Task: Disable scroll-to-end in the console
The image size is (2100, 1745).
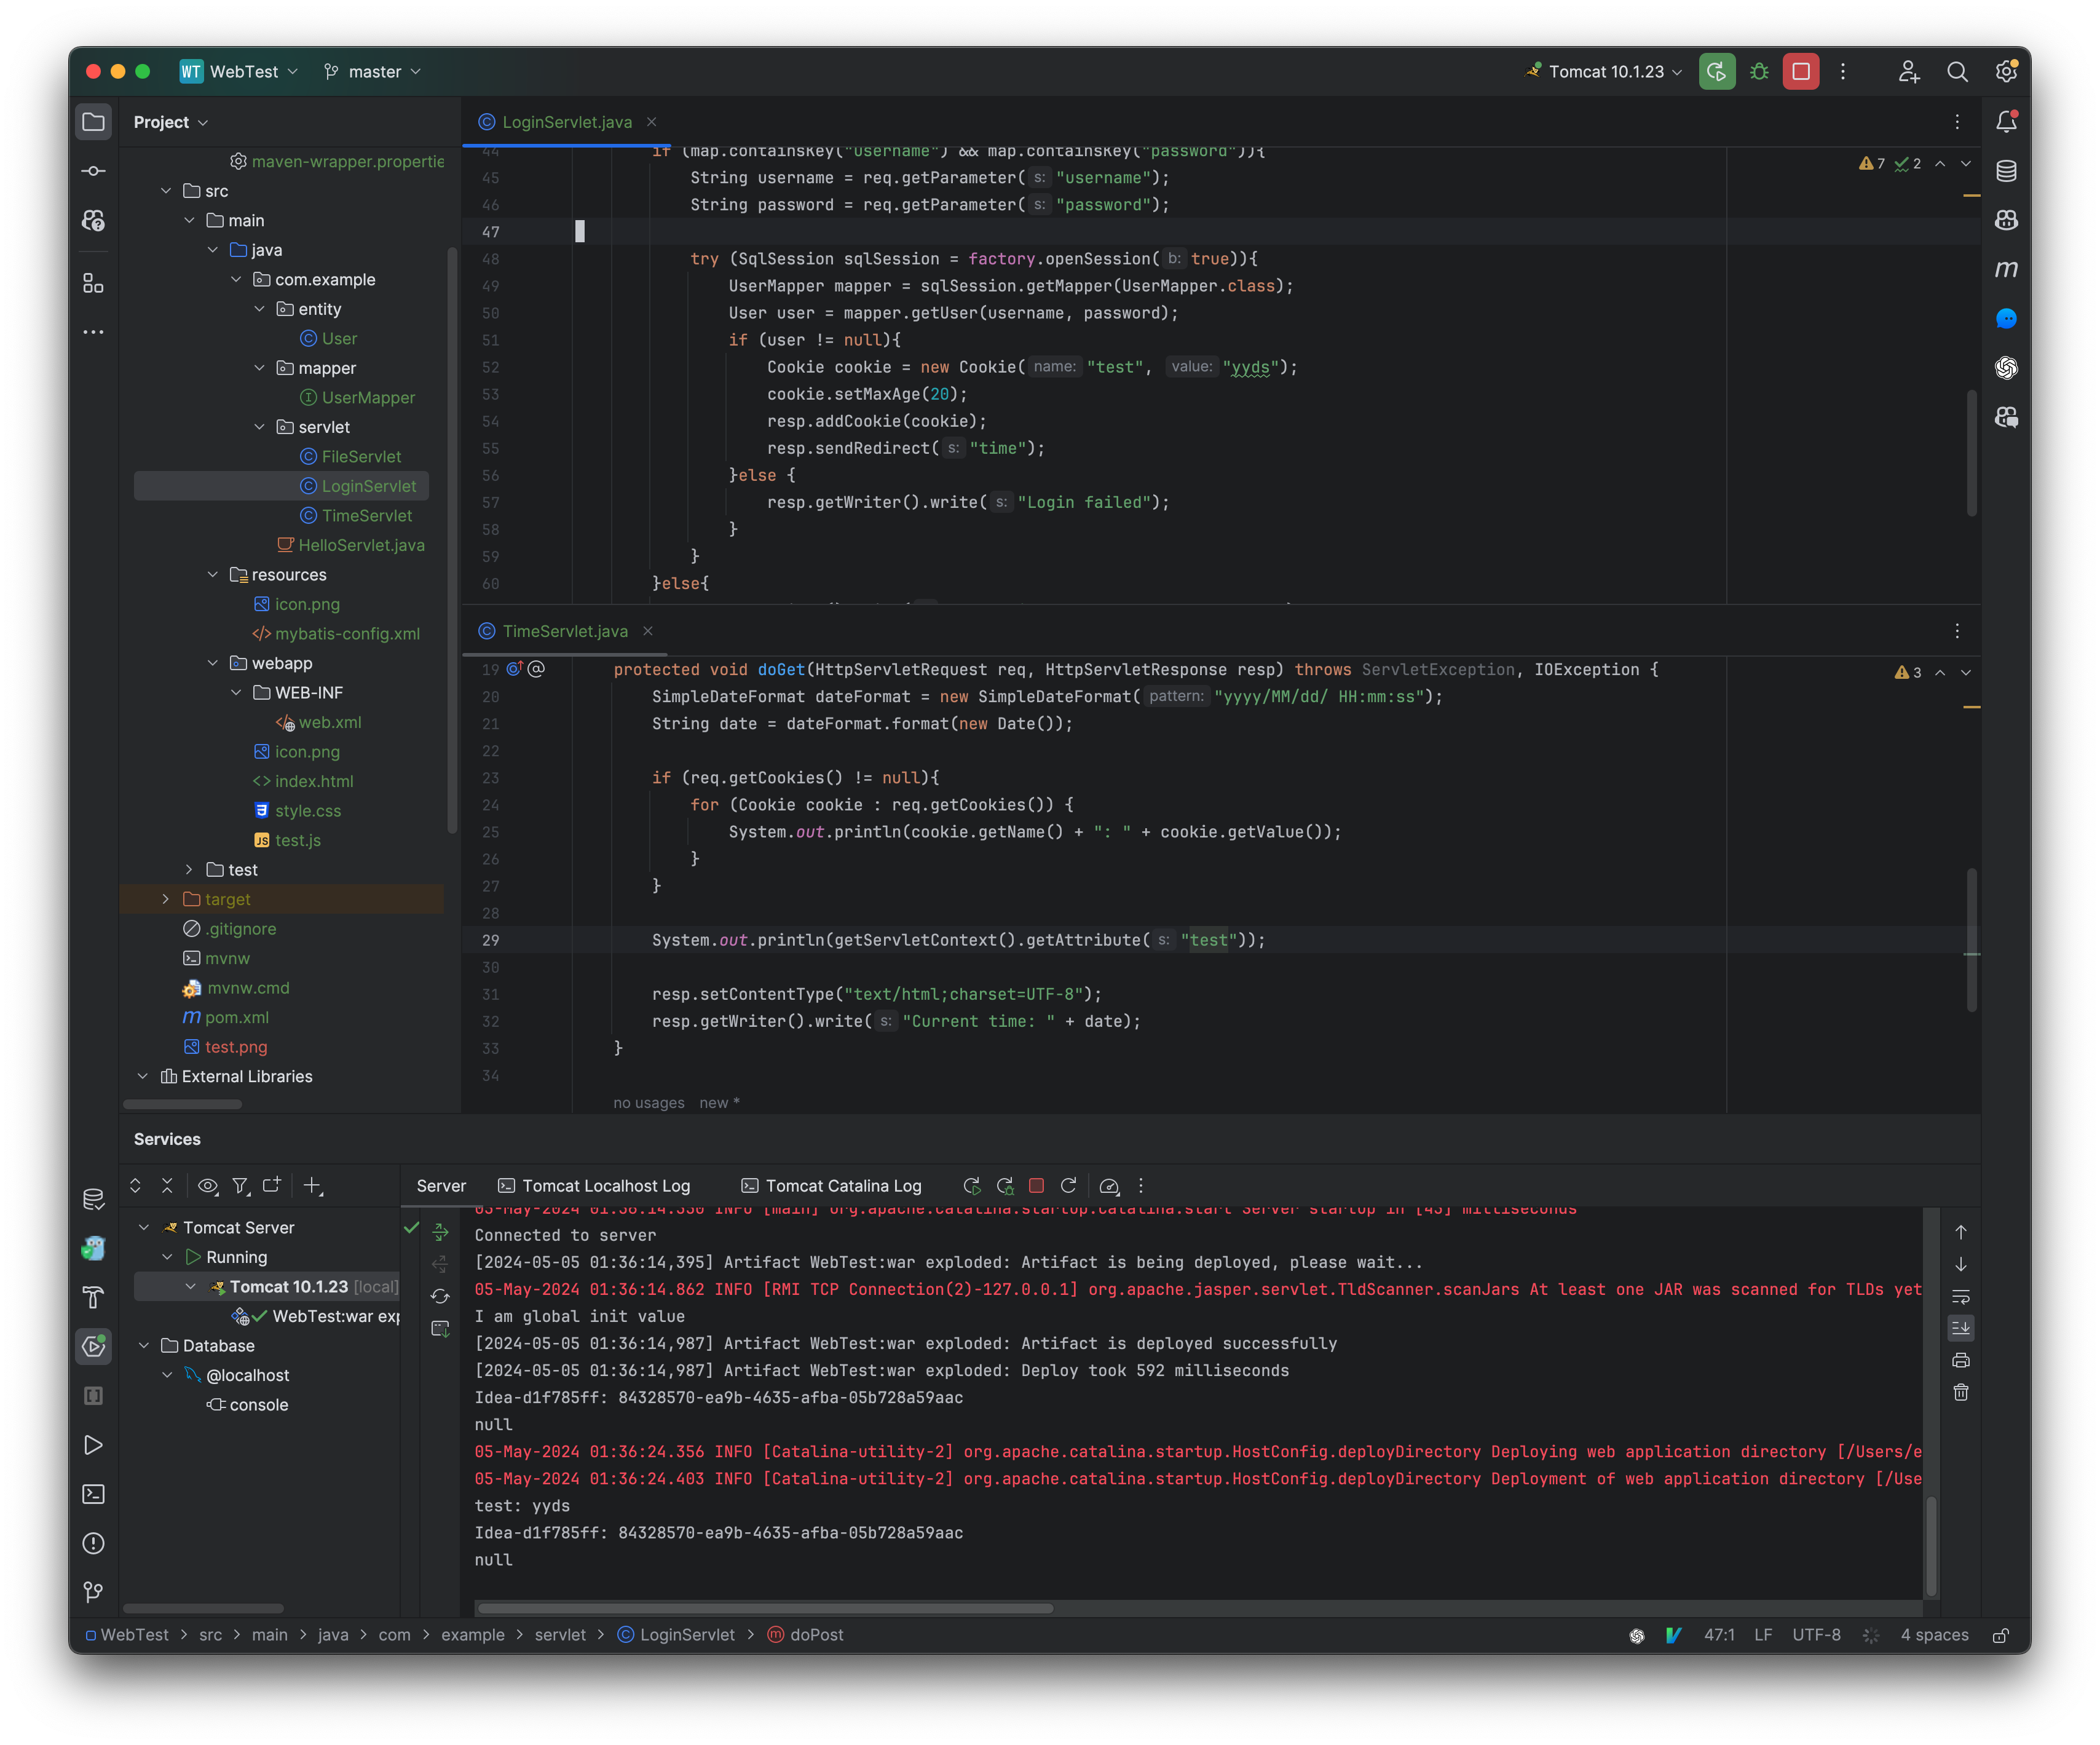Action: point(1961,1328)
